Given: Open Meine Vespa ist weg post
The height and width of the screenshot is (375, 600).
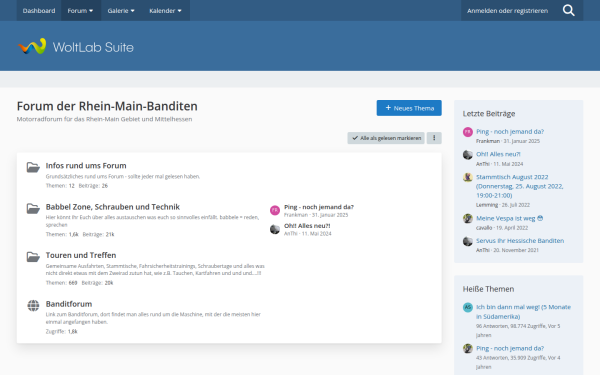Looking at the screenshot, I should [x=510, y=218].
